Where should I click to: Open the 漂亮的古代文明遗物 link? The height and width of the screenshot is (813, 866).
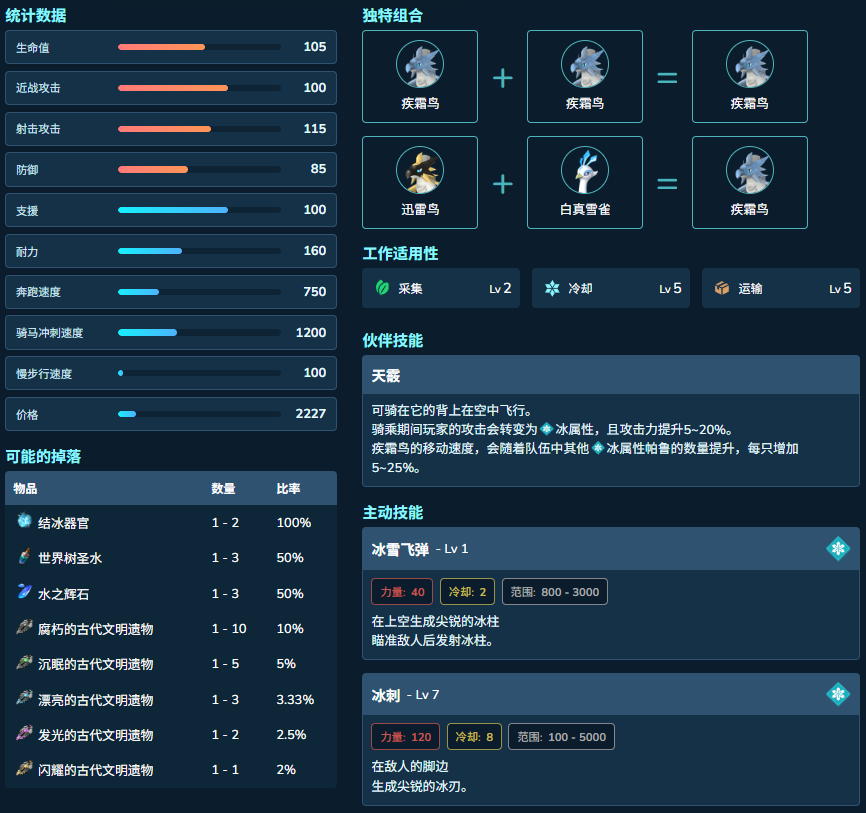click(96, 700)
